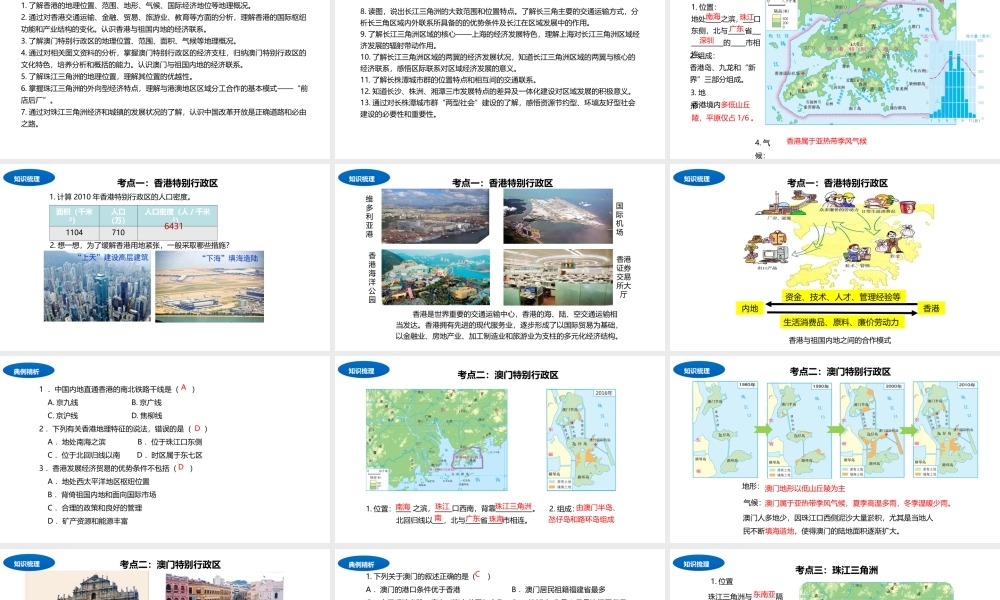Click answer option A. 京九线
Viewport: 1000px width, 600px height.
pos(63,402)
